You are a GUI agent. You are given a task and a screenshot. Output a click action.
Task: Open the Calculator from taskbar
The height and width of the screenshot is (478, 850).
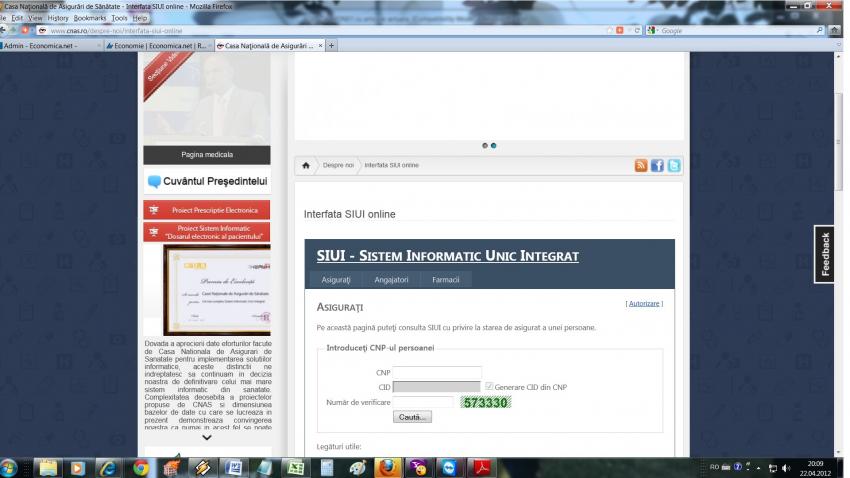327,468
